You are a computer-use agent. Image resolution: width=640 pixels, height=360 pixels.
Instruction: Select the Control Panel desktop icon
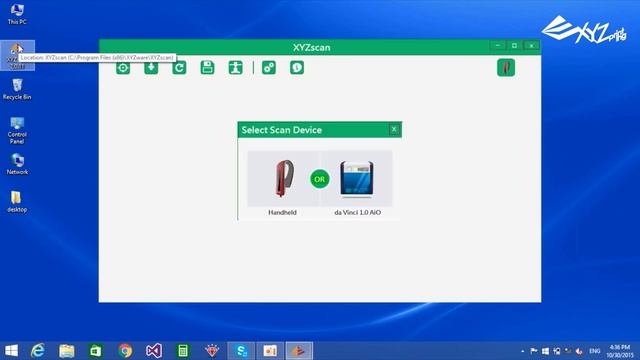[17, 130]
